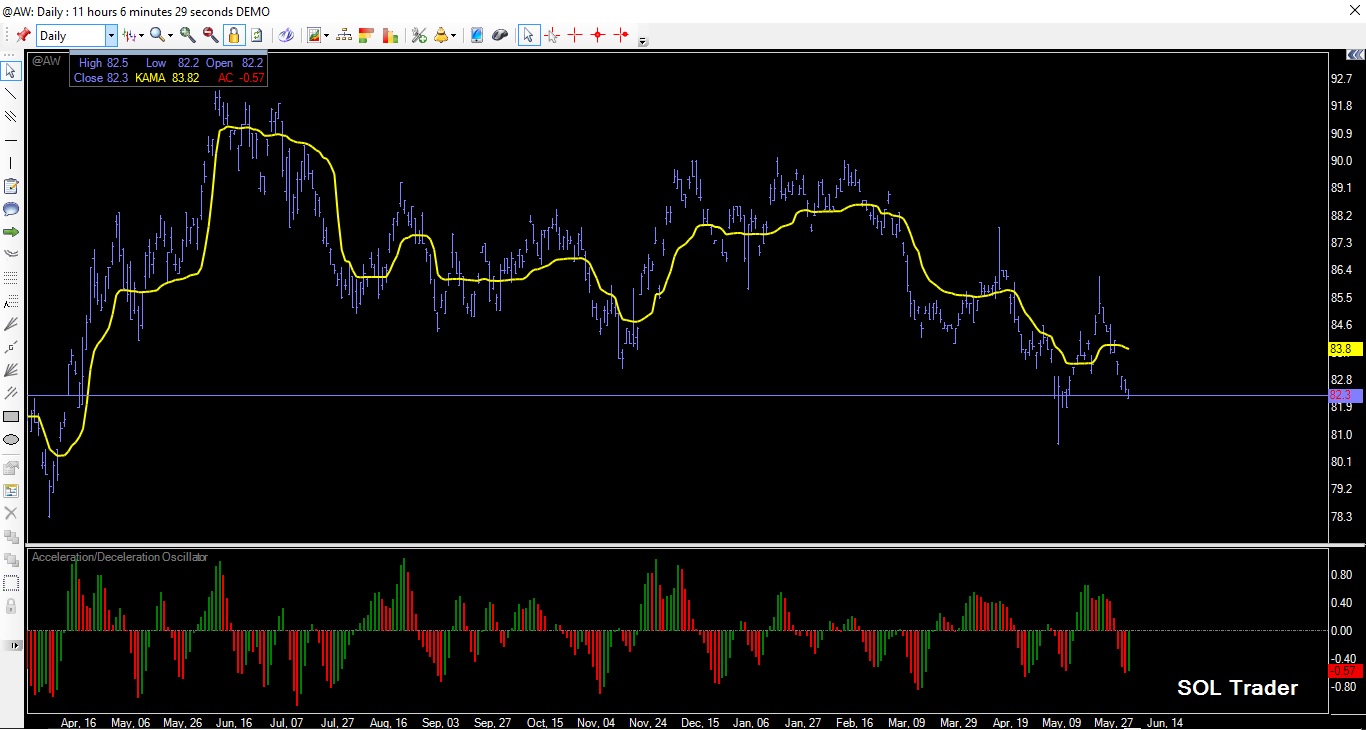Select the curved arc drawing tool
The image size is (1366, 730).
point(11,255)
